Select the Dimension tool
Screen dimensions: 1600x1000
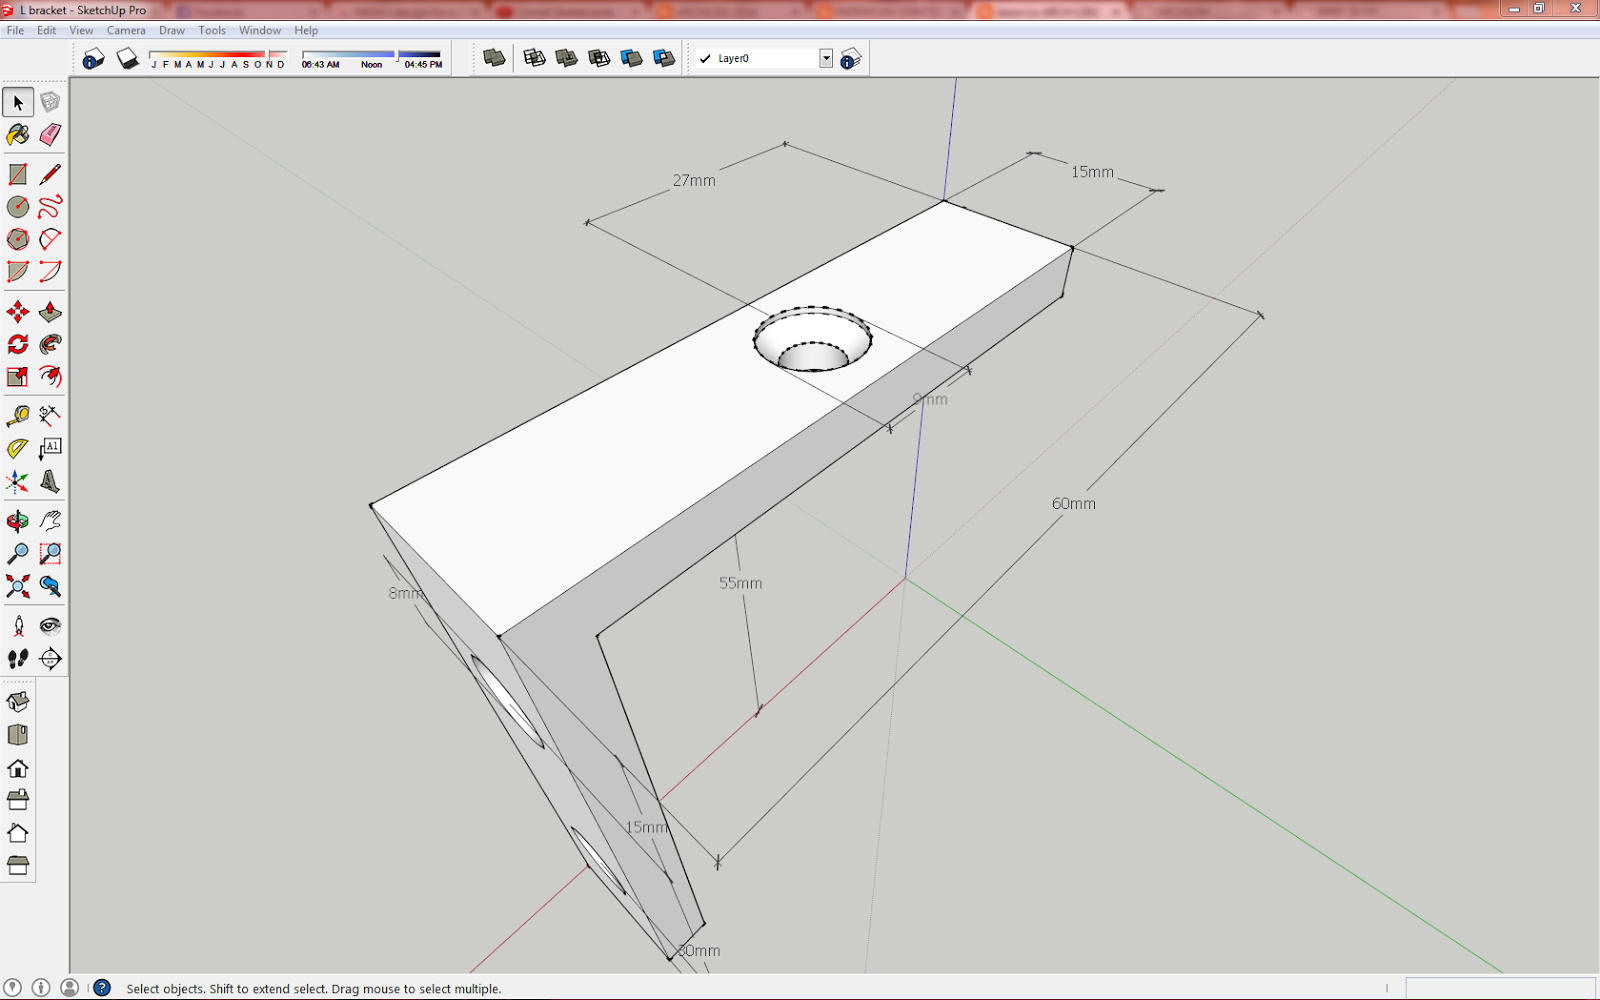(x=50, y=416)
